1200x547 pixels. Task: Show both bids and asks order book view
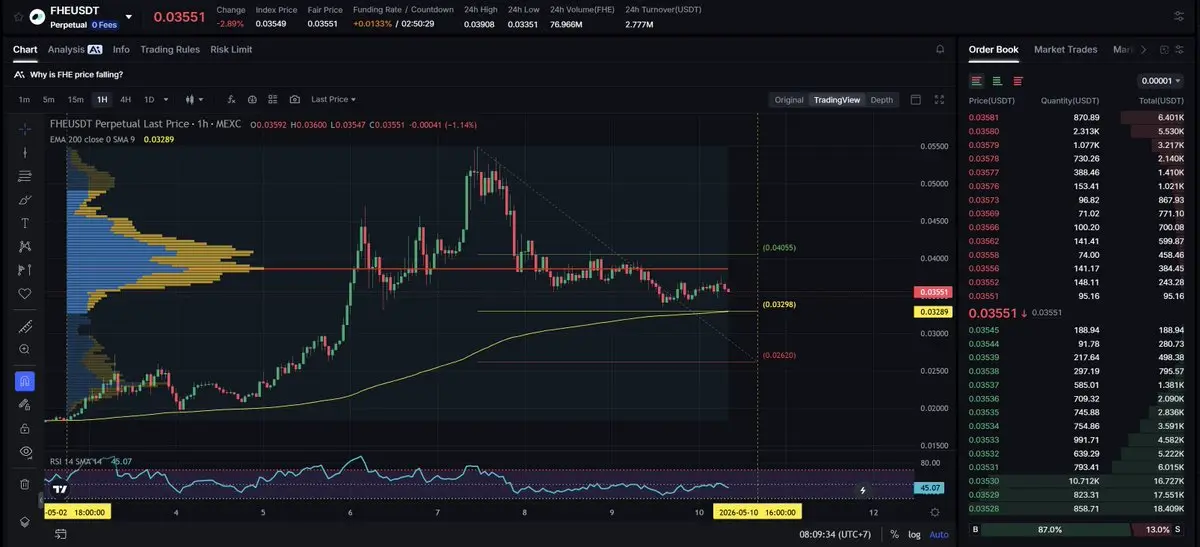pyautogui.click(x=976, y=81)
